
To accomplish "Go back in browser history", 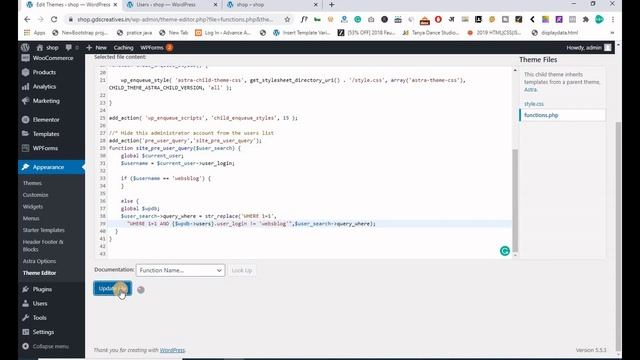I will [x=27, y=19].
